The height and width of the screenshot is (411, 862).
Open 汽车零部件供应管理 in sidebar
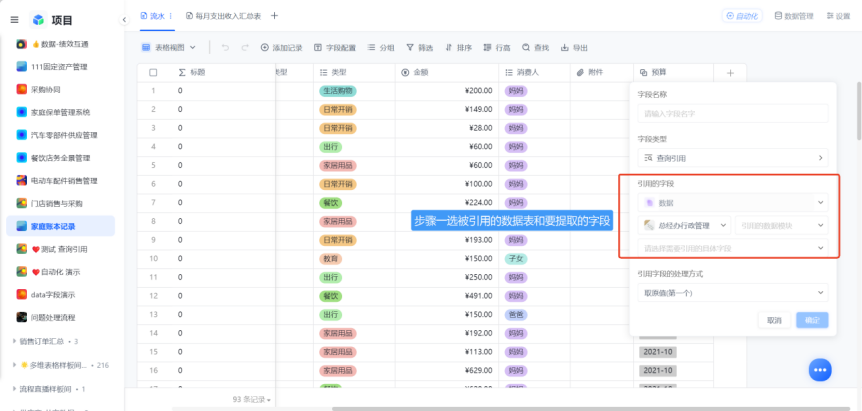60,135
